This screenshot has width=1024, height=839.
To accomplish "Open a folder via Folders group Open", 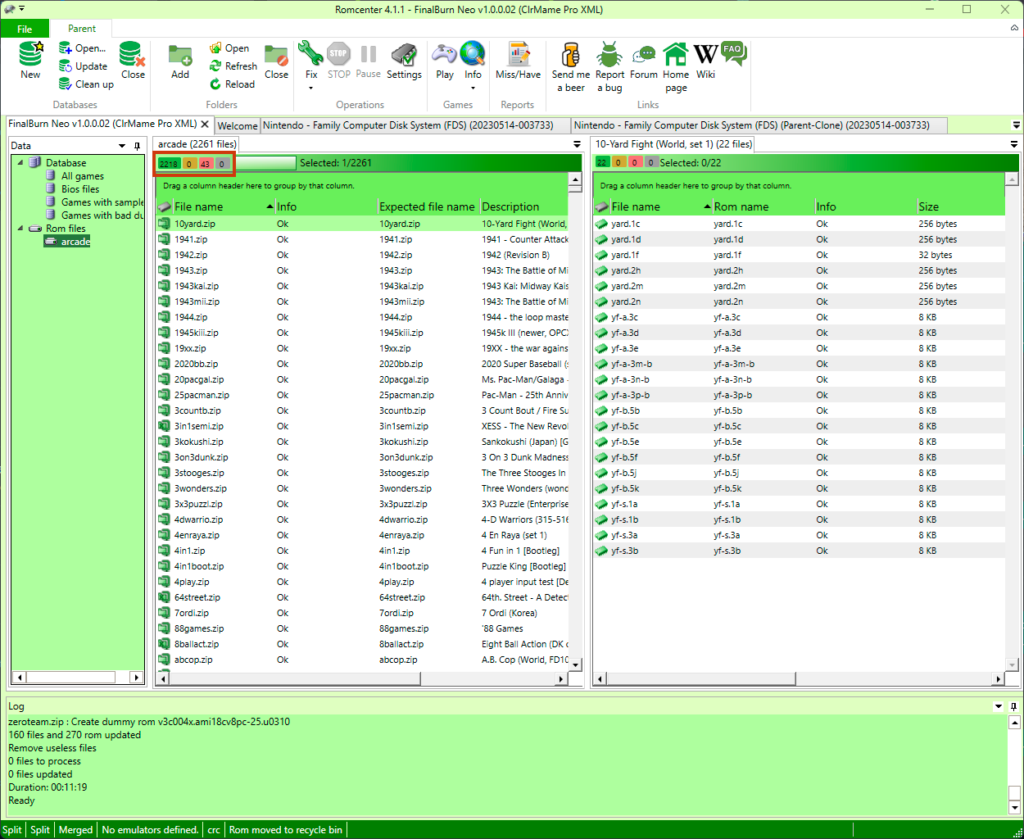I will [x=229, y=48].
